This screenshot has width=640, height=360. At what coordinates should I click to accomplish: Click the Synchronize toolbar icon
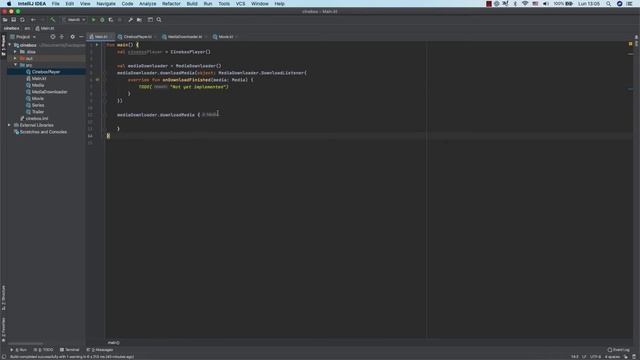22,20
